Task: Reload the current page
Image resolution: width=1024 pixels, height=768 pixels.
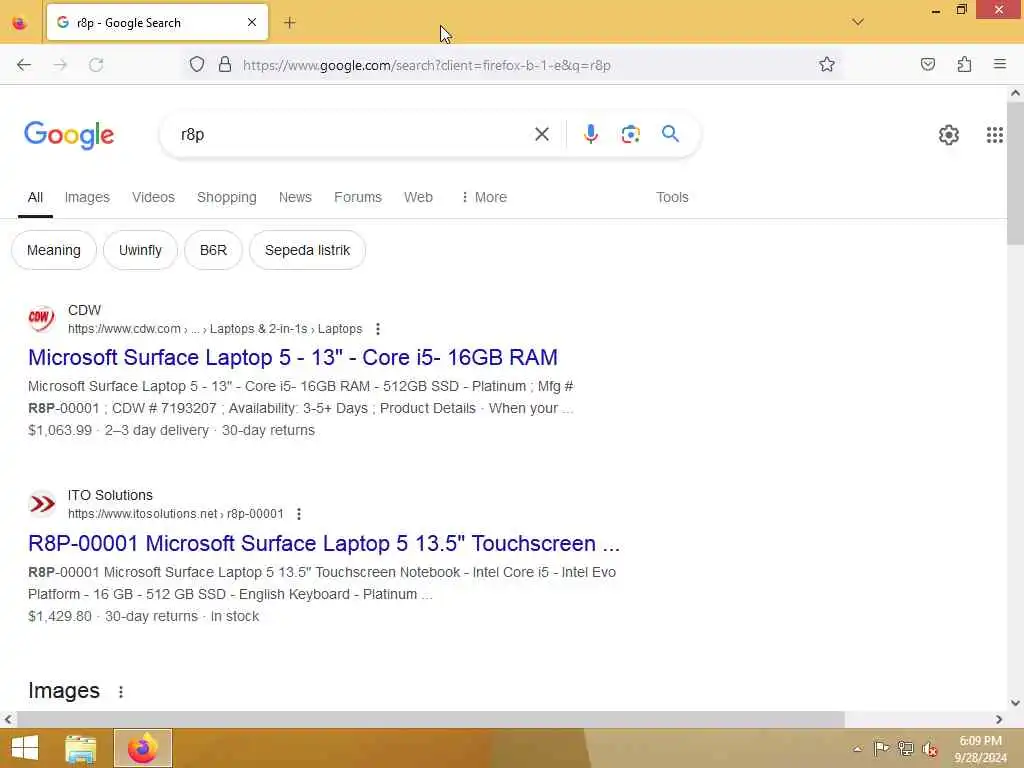Action: (96, 65)
